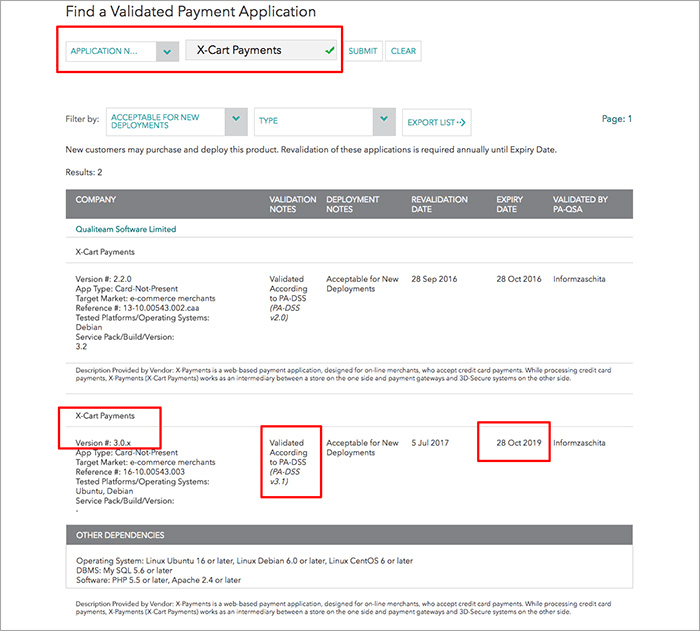The image size is (700, 631).
Task: Click the Ubuntu, Debian tested platforms text
Action: click(x=104, y=491)
